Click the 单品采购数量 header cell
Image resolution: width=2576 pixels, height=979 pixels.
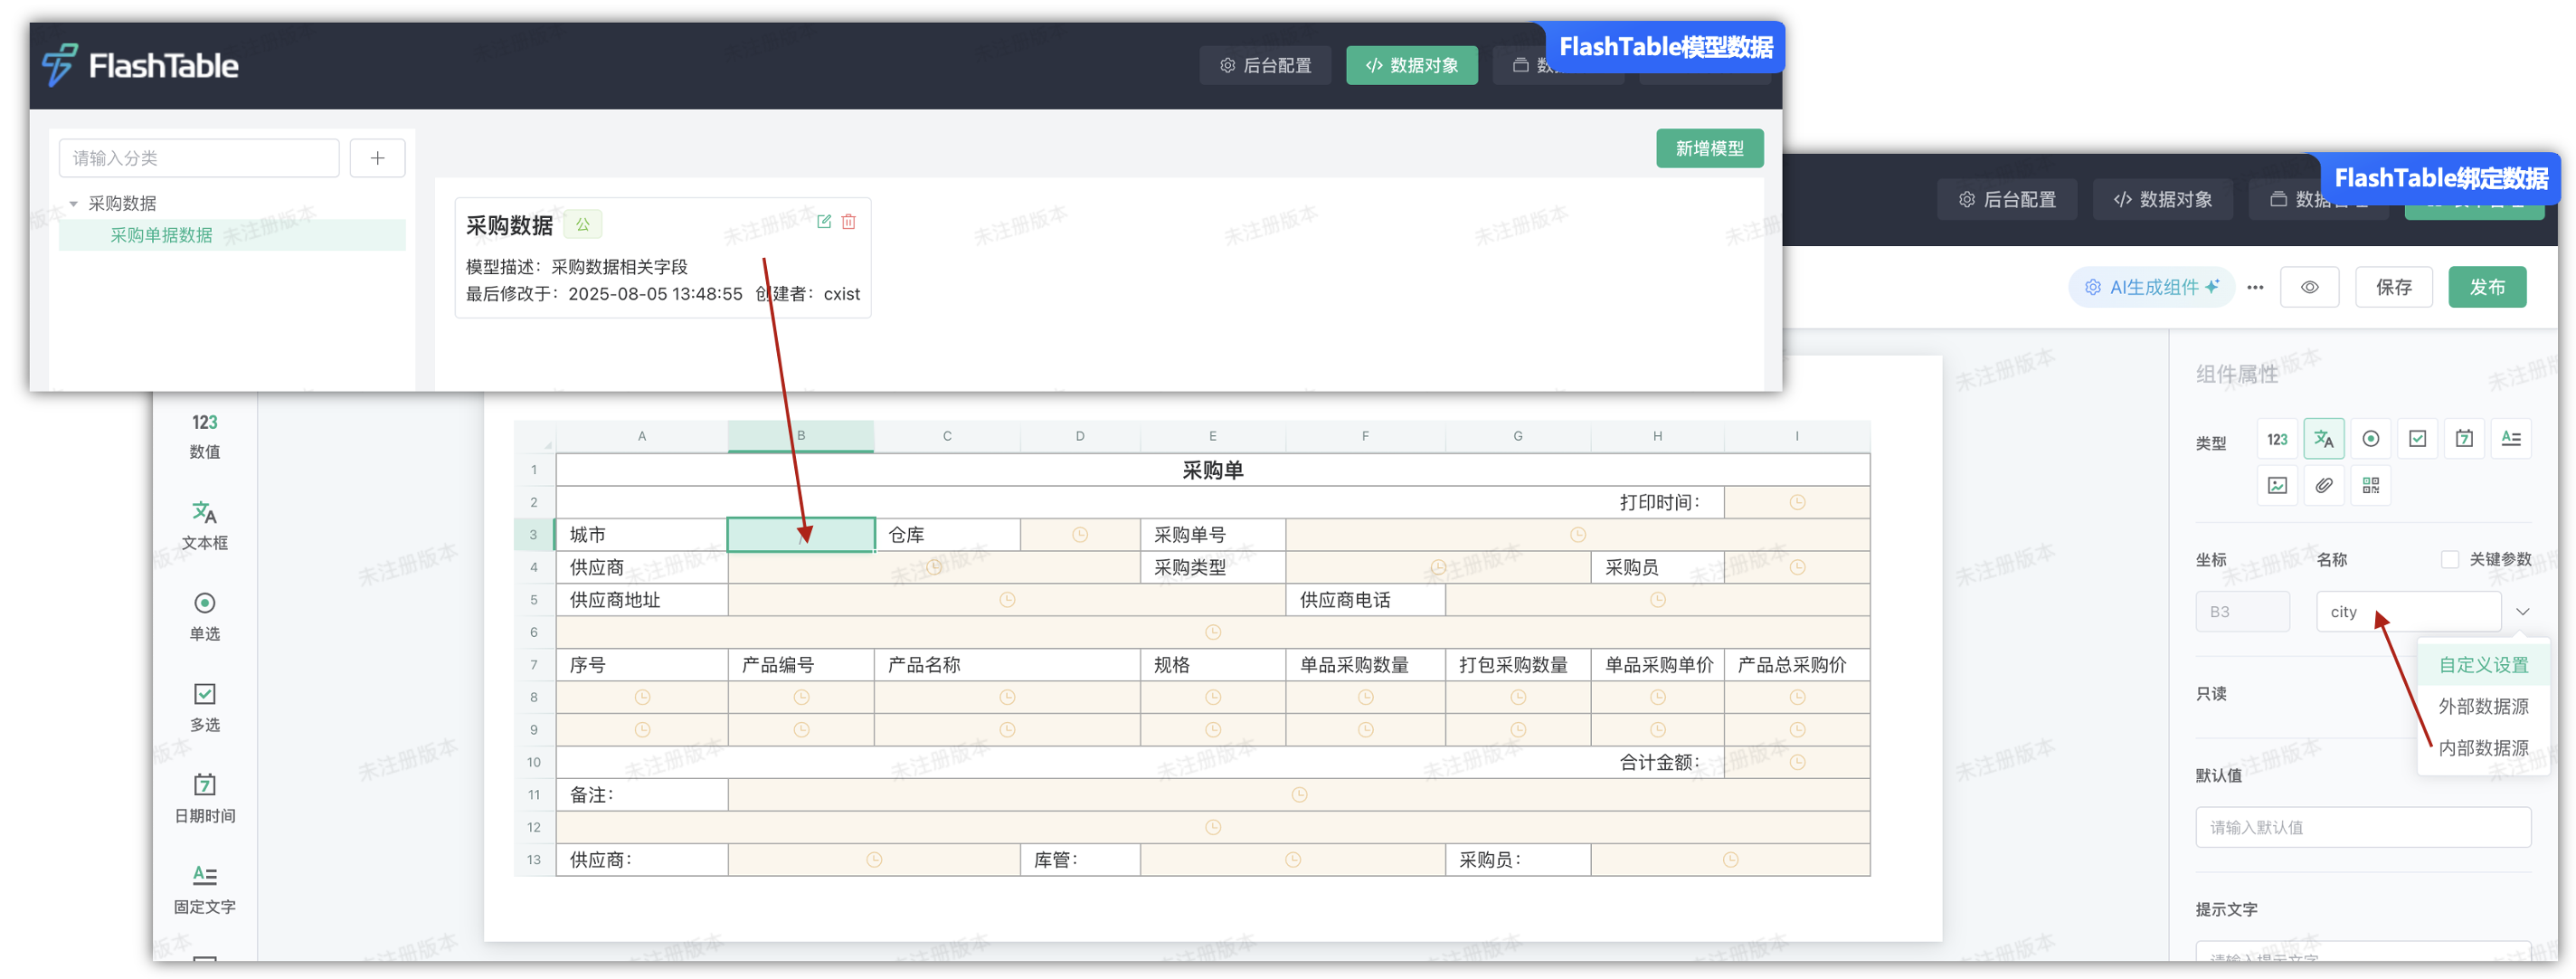click(1365, 665)
